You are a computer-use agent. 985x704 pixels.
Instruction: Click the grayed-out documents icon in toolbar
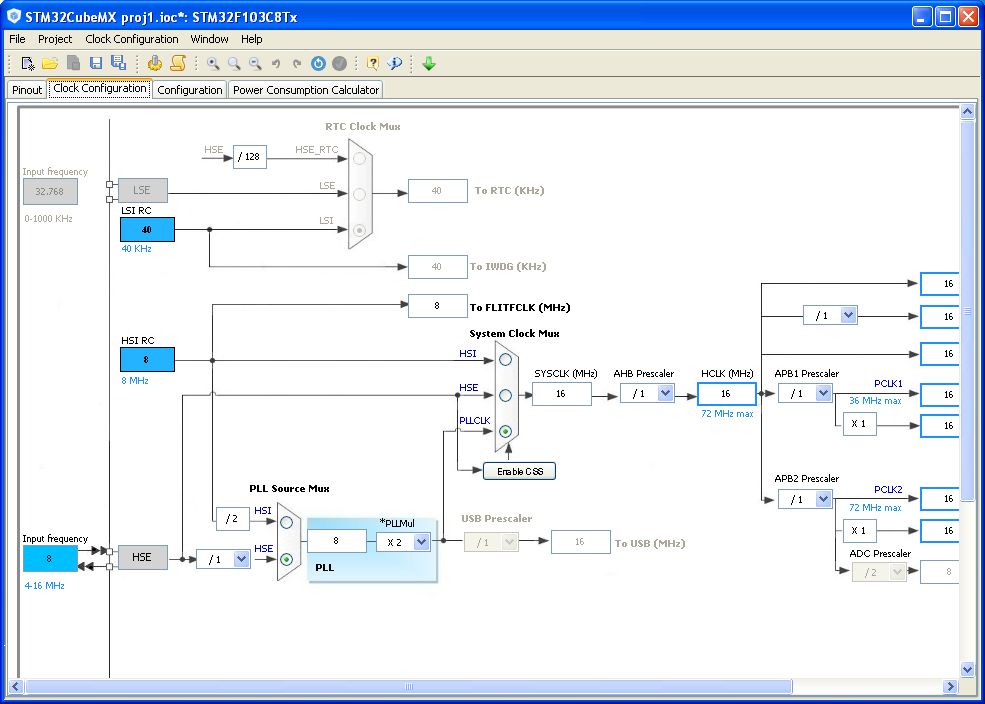[73, 63]
